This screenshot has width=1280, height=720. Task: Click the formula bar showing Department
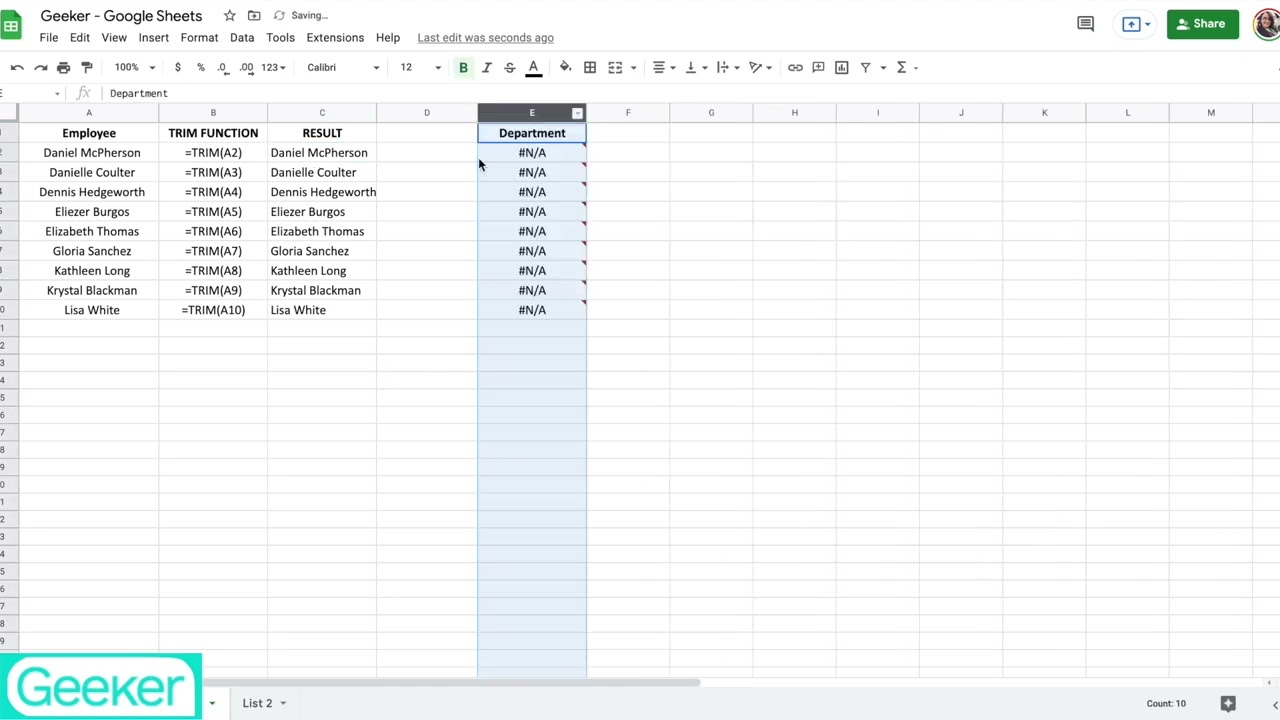coord(690,93)
